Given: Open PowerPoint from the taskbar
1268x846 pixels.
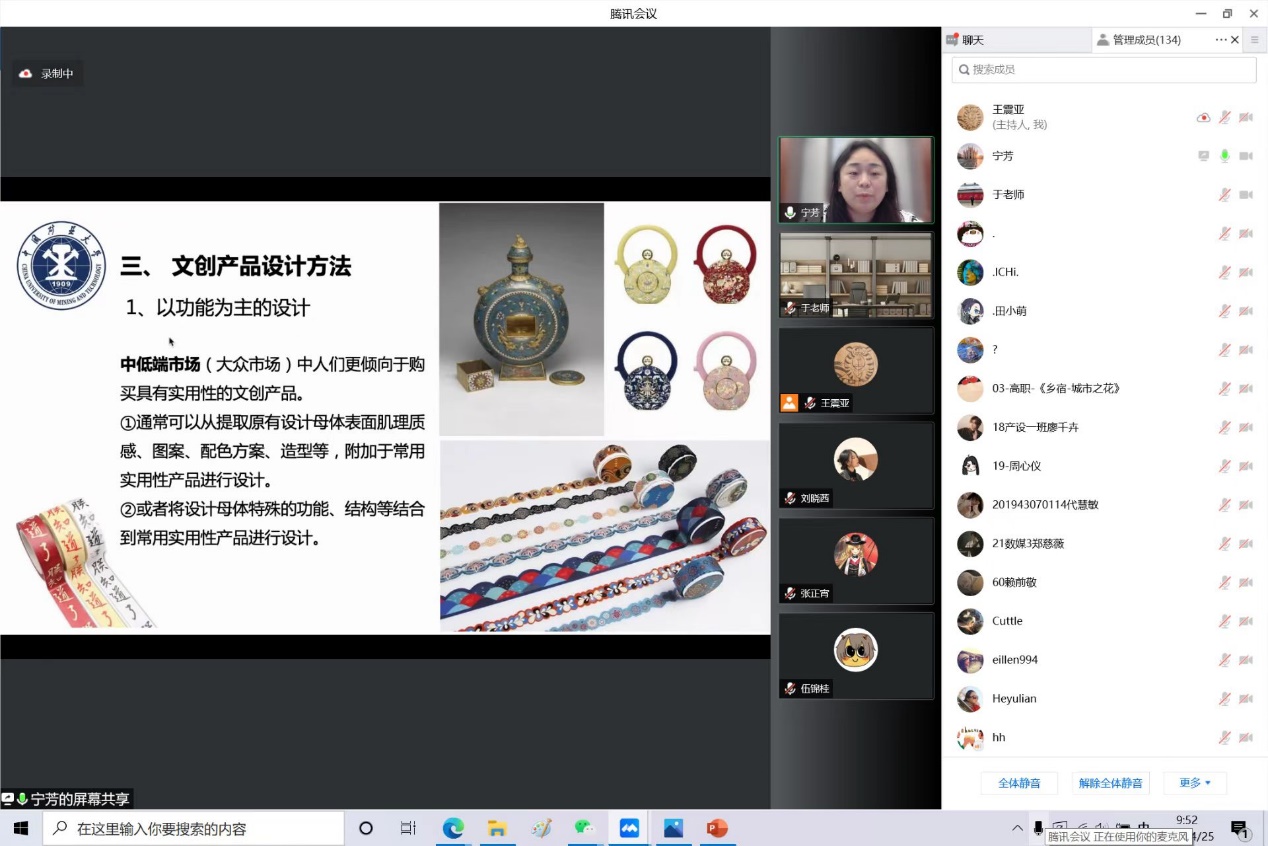Looking at the screenshot, I should point(717,828).
